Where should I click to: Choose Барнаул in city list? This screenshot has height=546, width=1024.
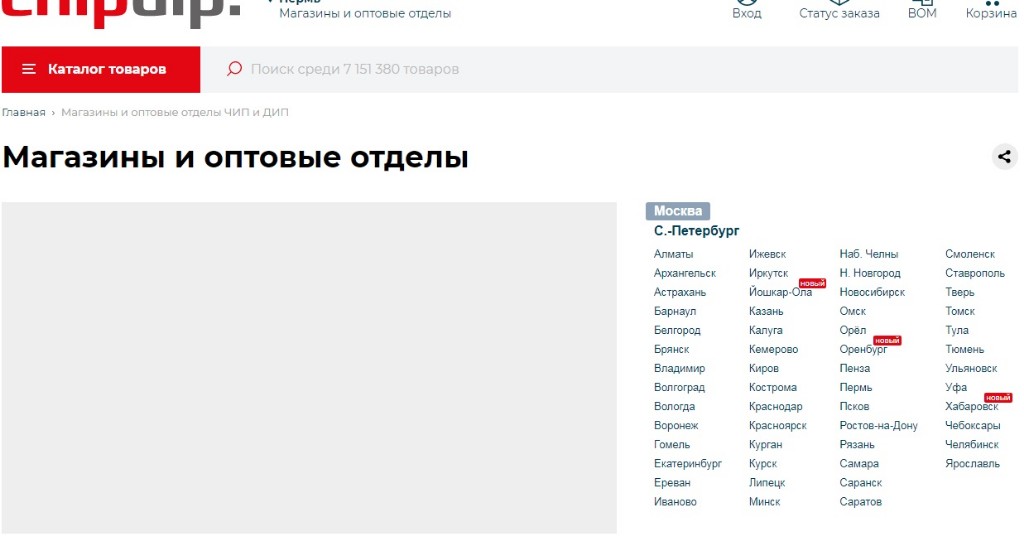tap(675, 311)
